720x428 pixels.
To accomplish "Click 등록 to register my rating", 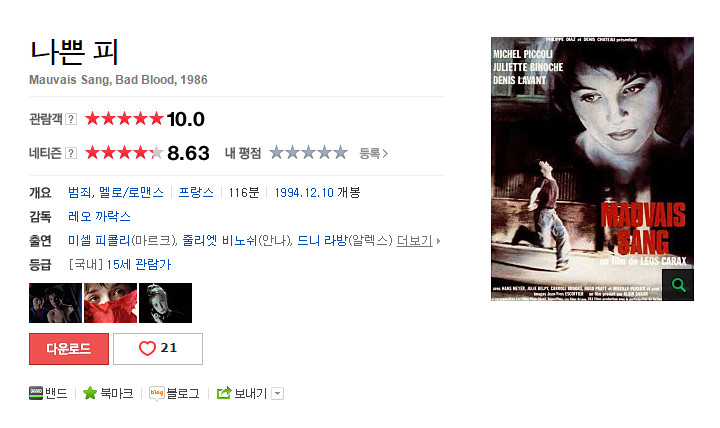I will pos(373,153).
